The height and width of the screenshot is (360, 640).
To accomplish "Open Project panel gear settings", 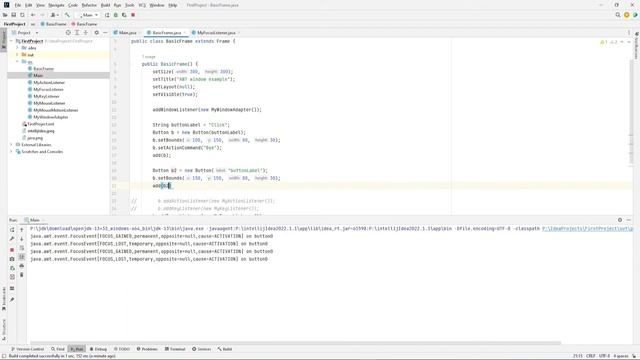I will [96, 33].
